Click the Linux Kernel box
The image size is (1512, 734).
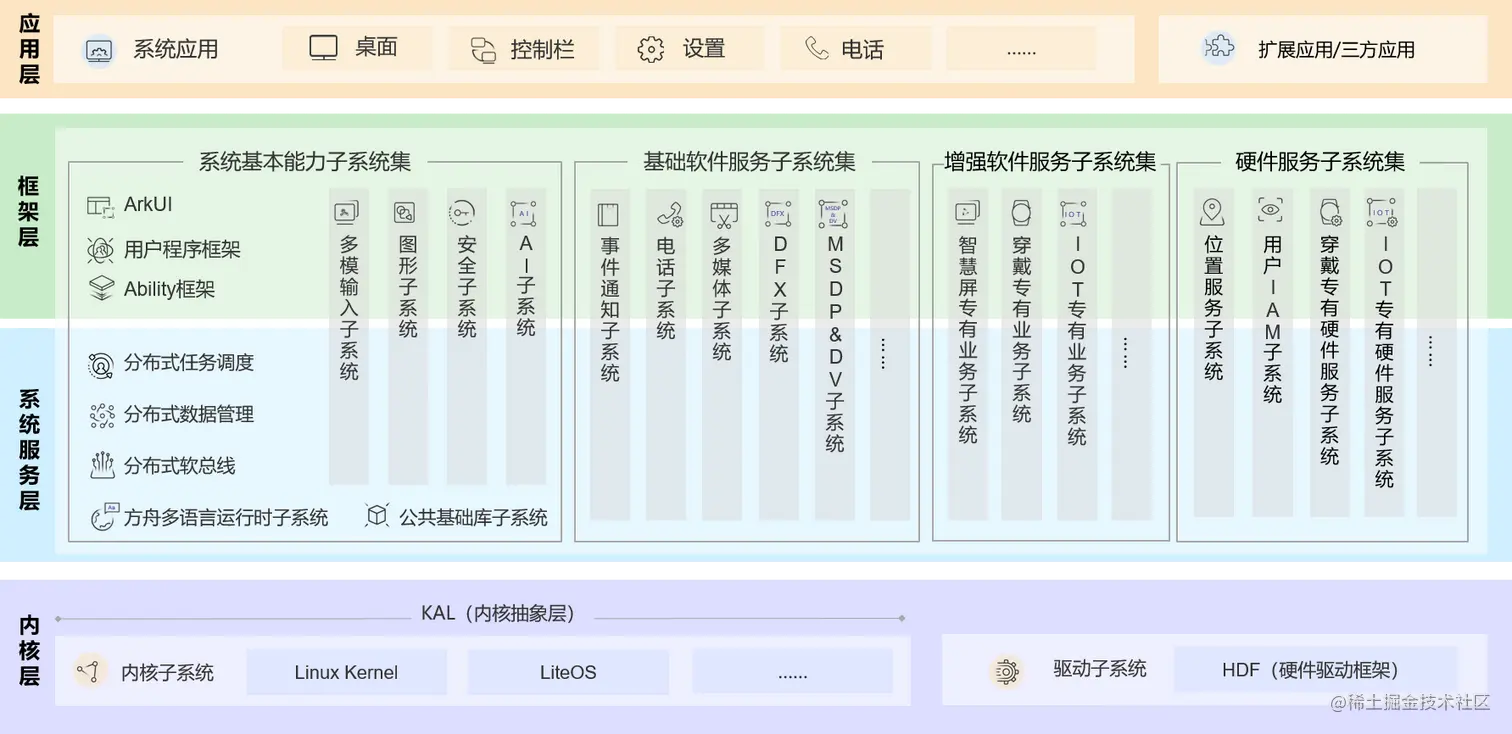(346, 672)
